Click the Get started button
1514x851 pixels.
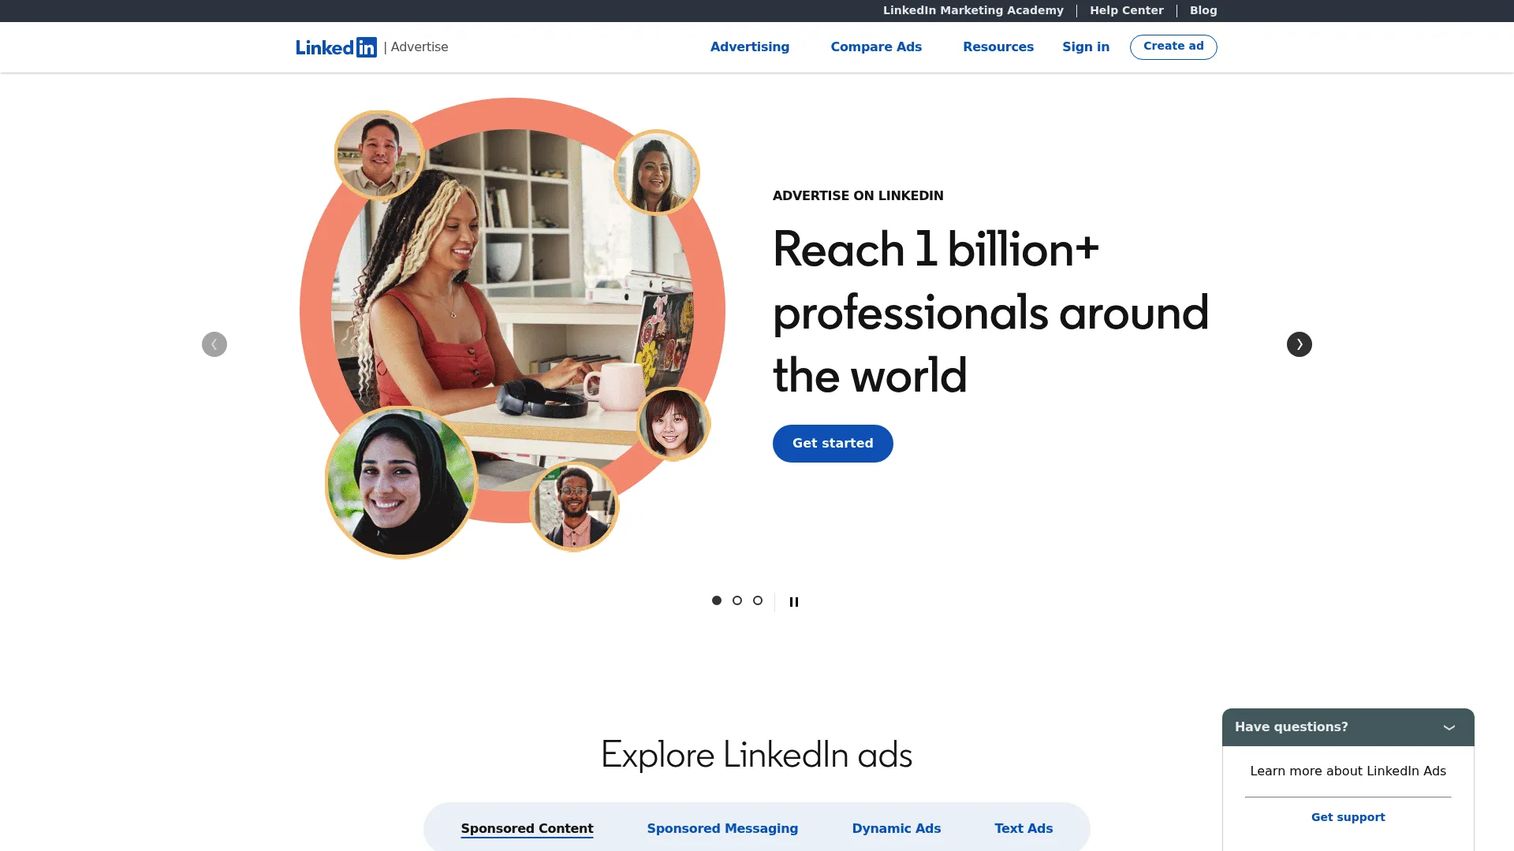tap(833, 443)
